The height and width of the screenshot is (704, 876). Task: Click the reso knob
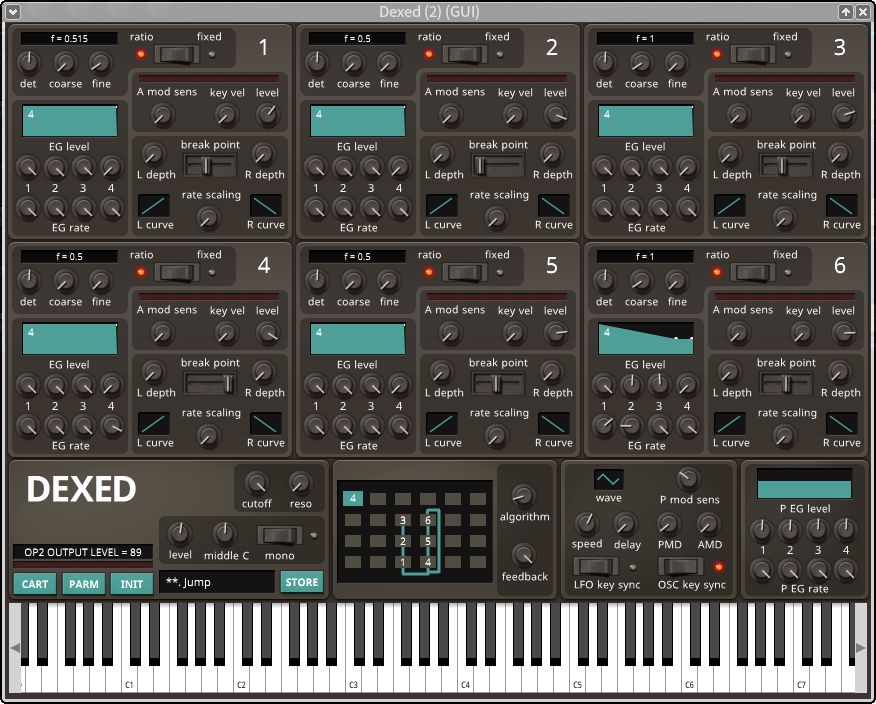coord(300,483)
